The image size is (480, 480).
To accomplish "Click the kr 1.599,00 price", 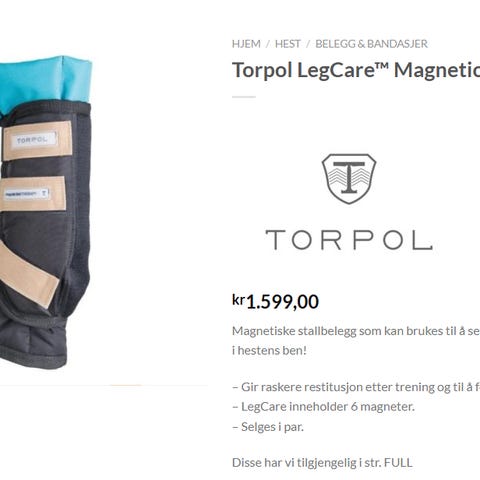I will (x=275, y=301).
